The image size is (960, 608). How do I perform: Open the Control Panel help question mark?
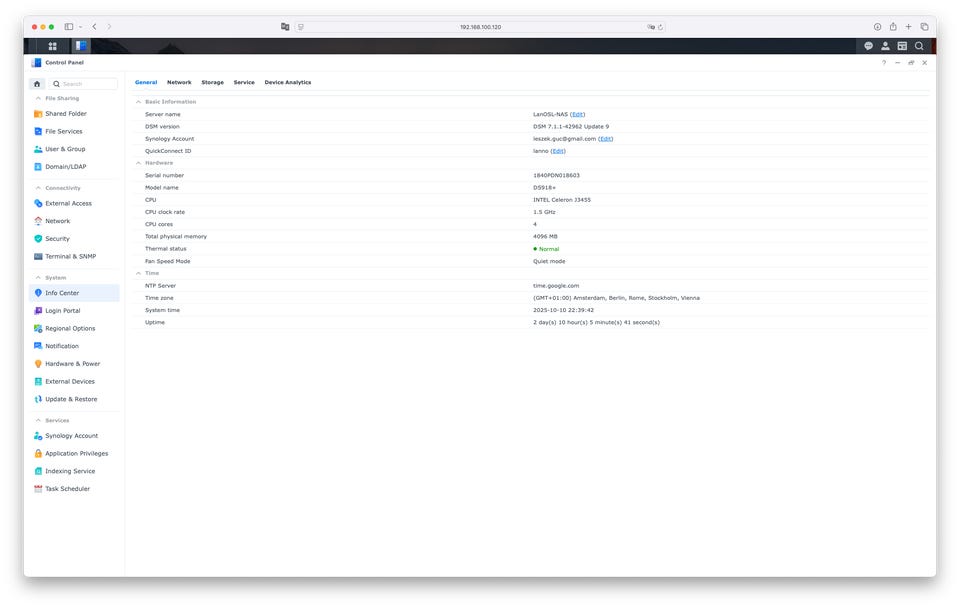pos(883,62)
